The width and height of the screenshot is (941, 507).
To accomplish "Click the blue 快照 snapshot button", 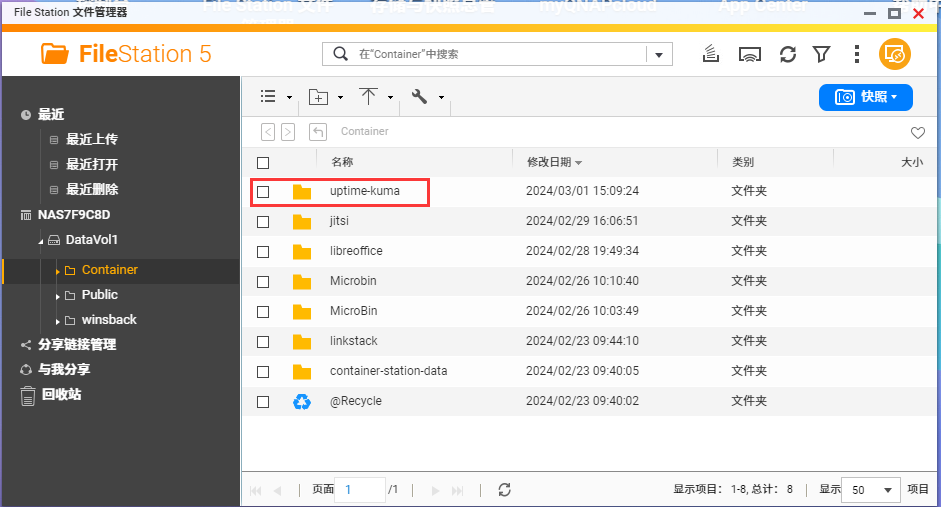I will click(x=865, y=97).
